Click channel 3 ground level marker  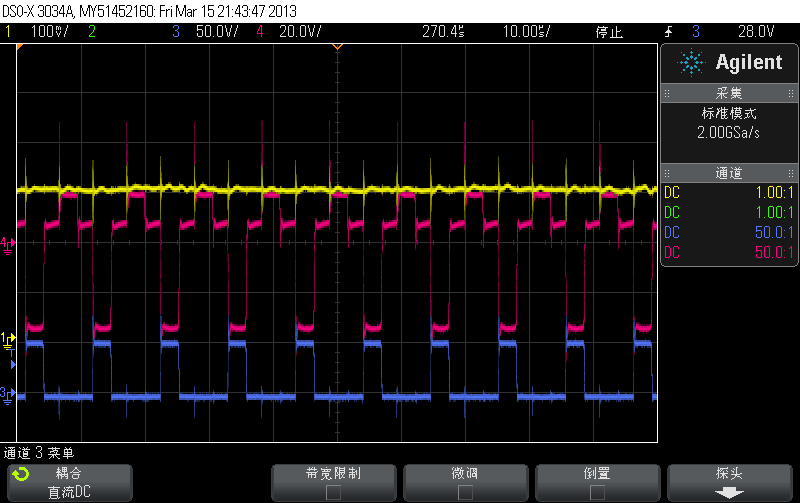tap(8, 395)
